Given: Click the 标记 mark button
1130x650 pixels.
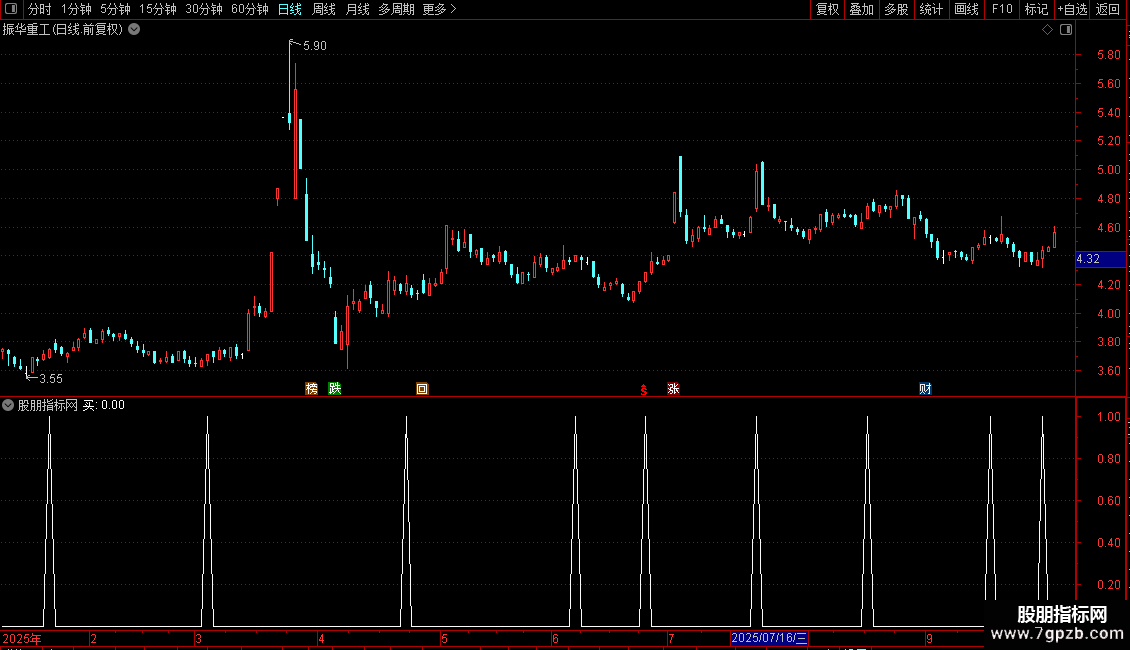Looking at the screenshot, I should click(x=1036, y=9).
